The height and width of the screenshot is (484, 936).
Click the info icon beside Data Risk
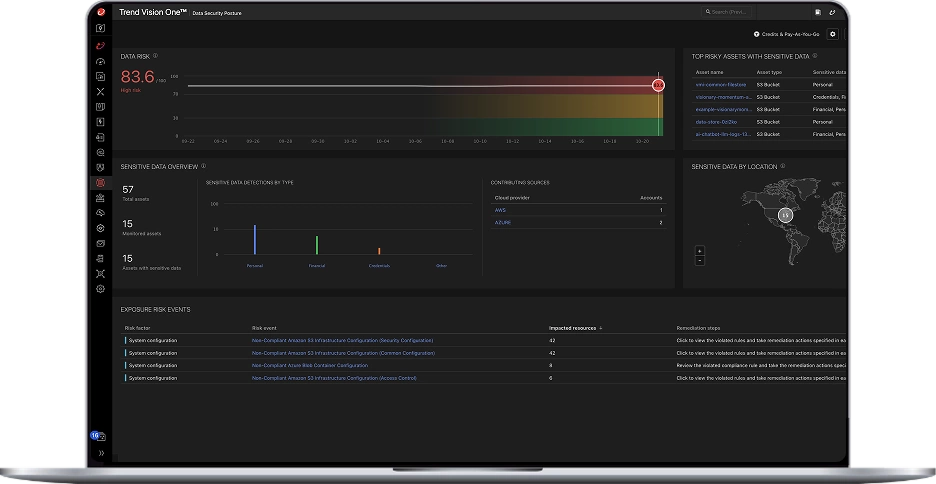point(156,56)
